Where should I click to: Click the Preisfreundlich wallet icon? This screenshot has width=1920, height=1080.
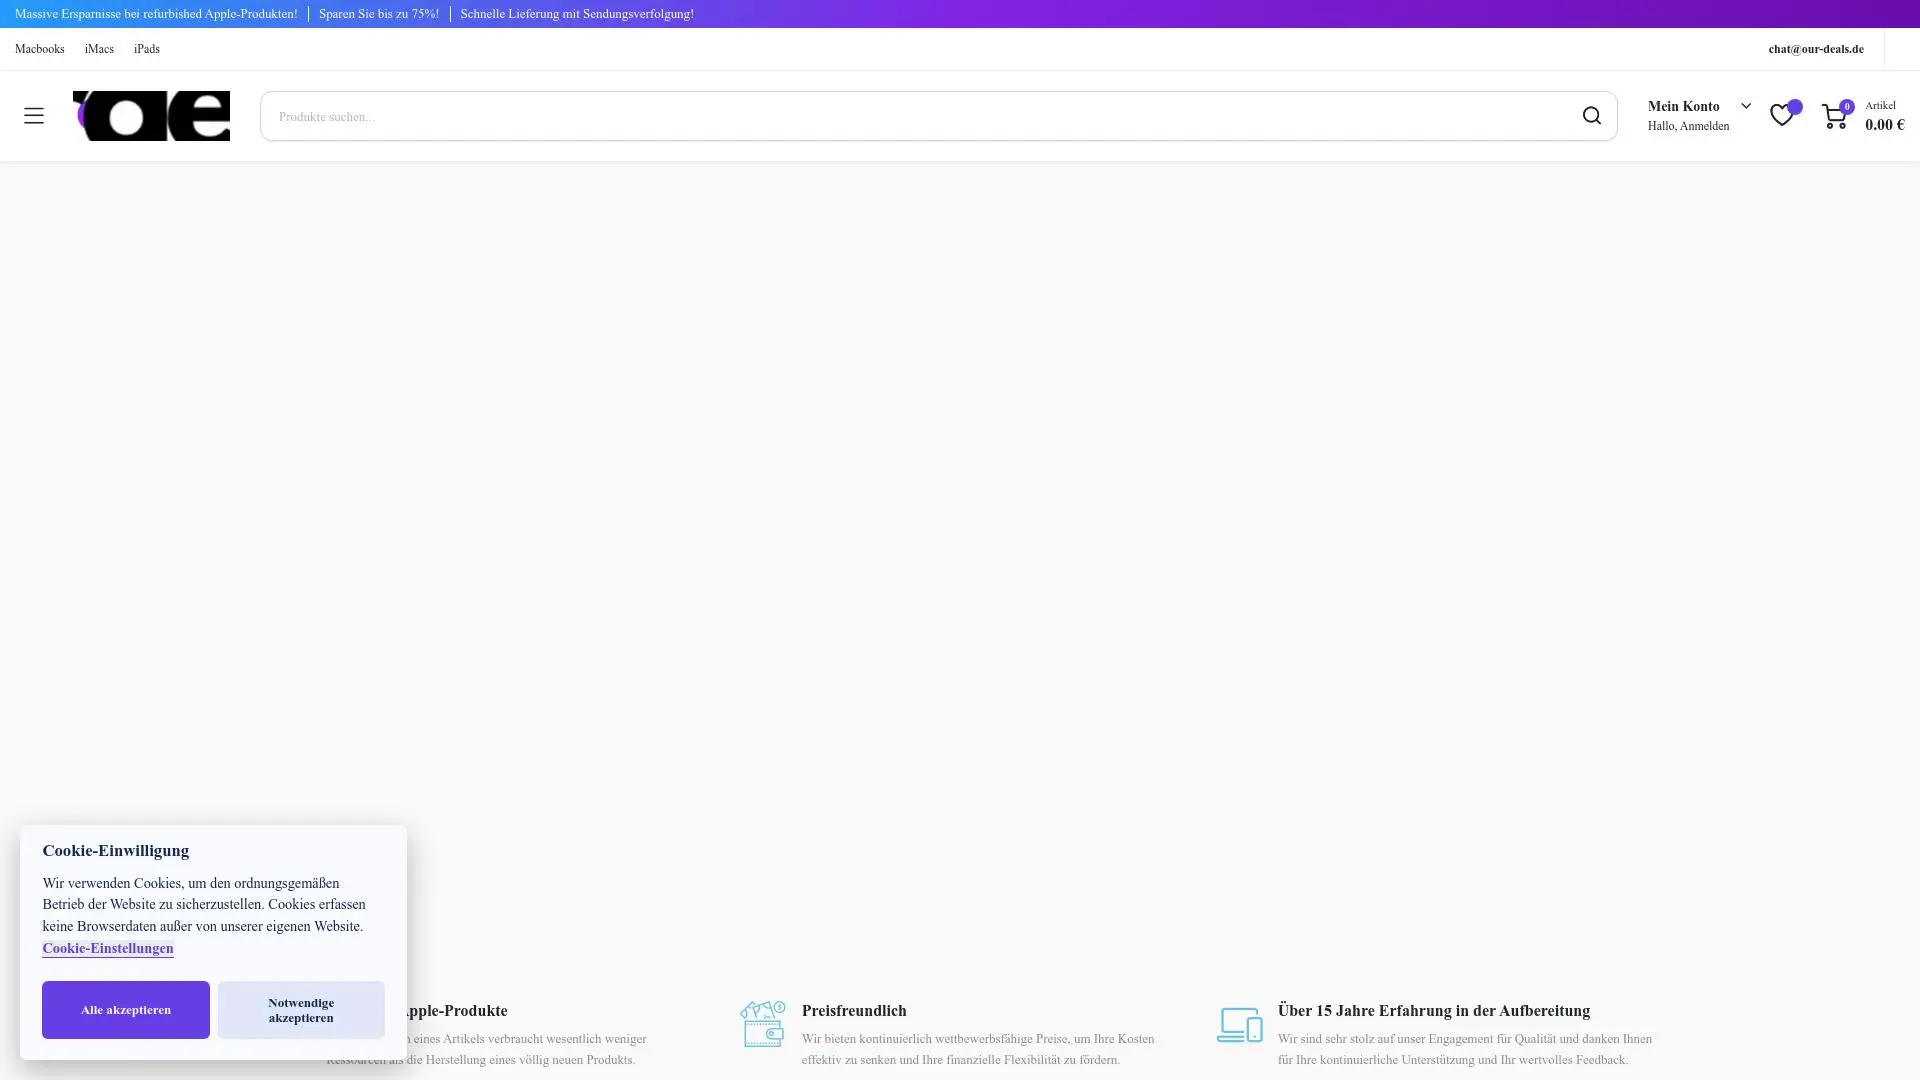(763, 1024)
